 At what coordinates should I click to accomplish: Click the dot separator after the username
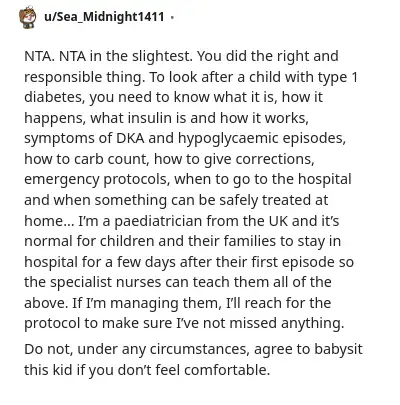[172, 17]
